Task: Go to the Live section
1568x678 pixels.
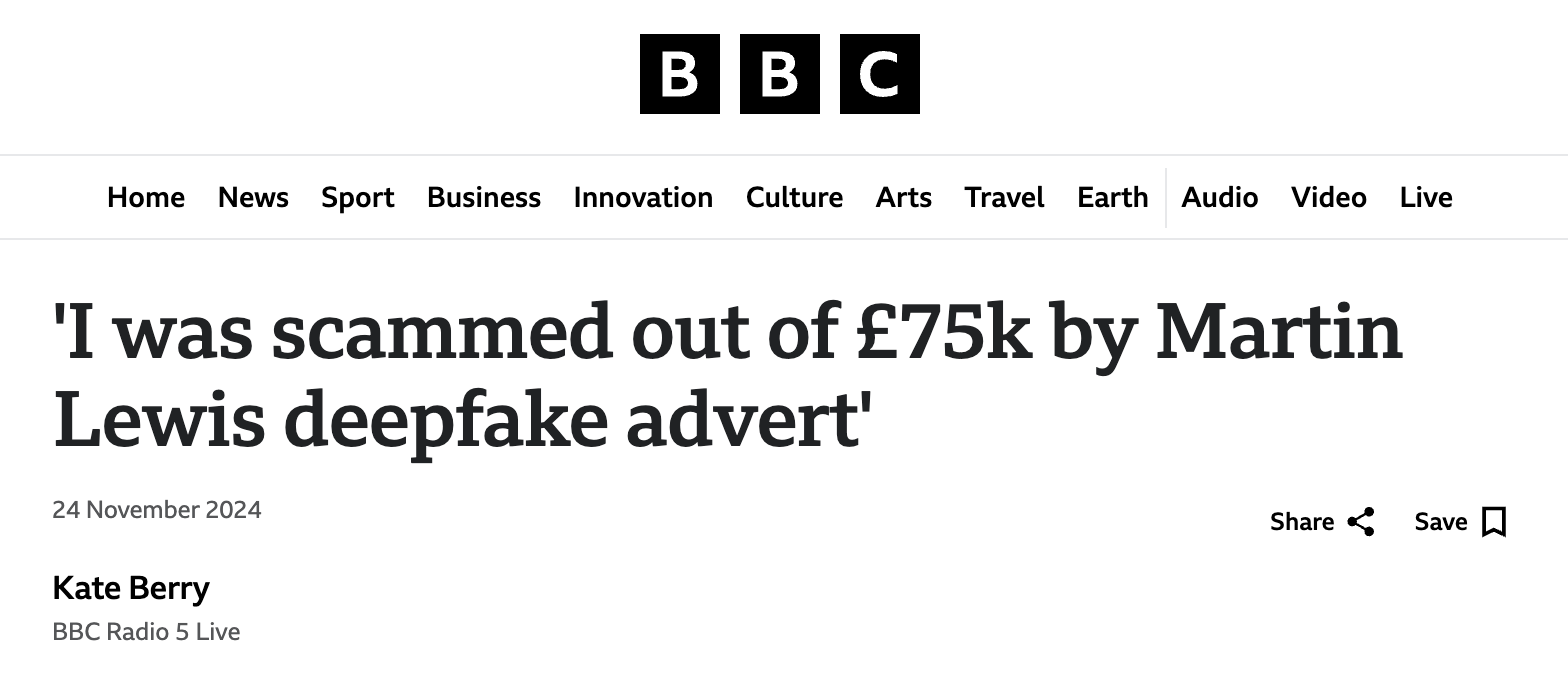Action: click(1426, 198)
